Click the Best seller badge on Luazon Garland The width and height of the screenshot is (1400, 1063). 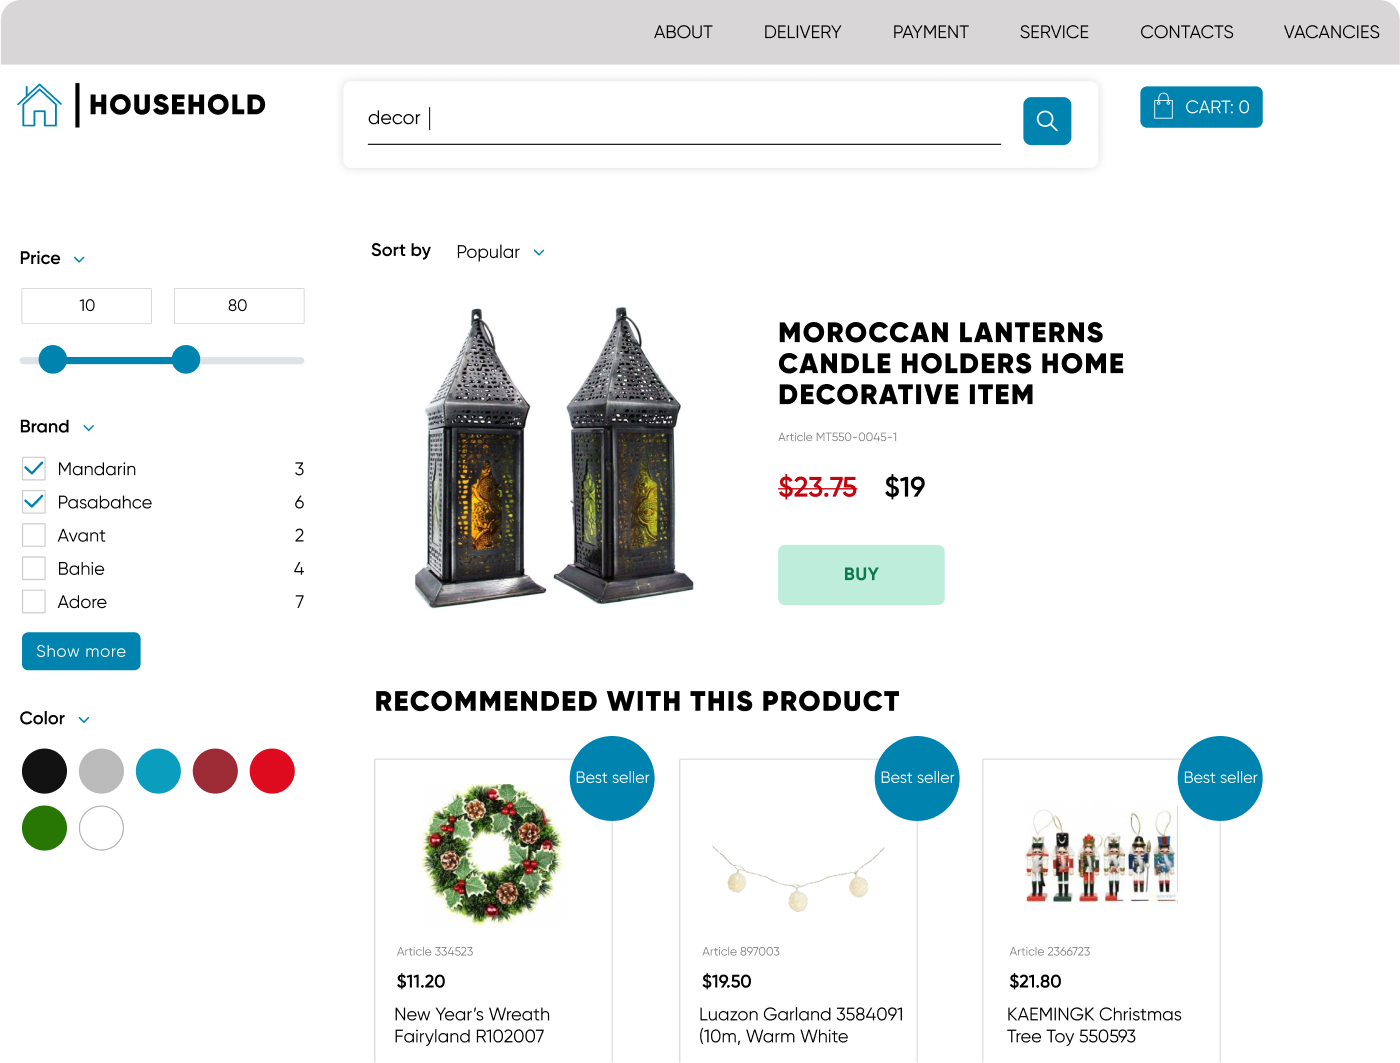(917, 778)
